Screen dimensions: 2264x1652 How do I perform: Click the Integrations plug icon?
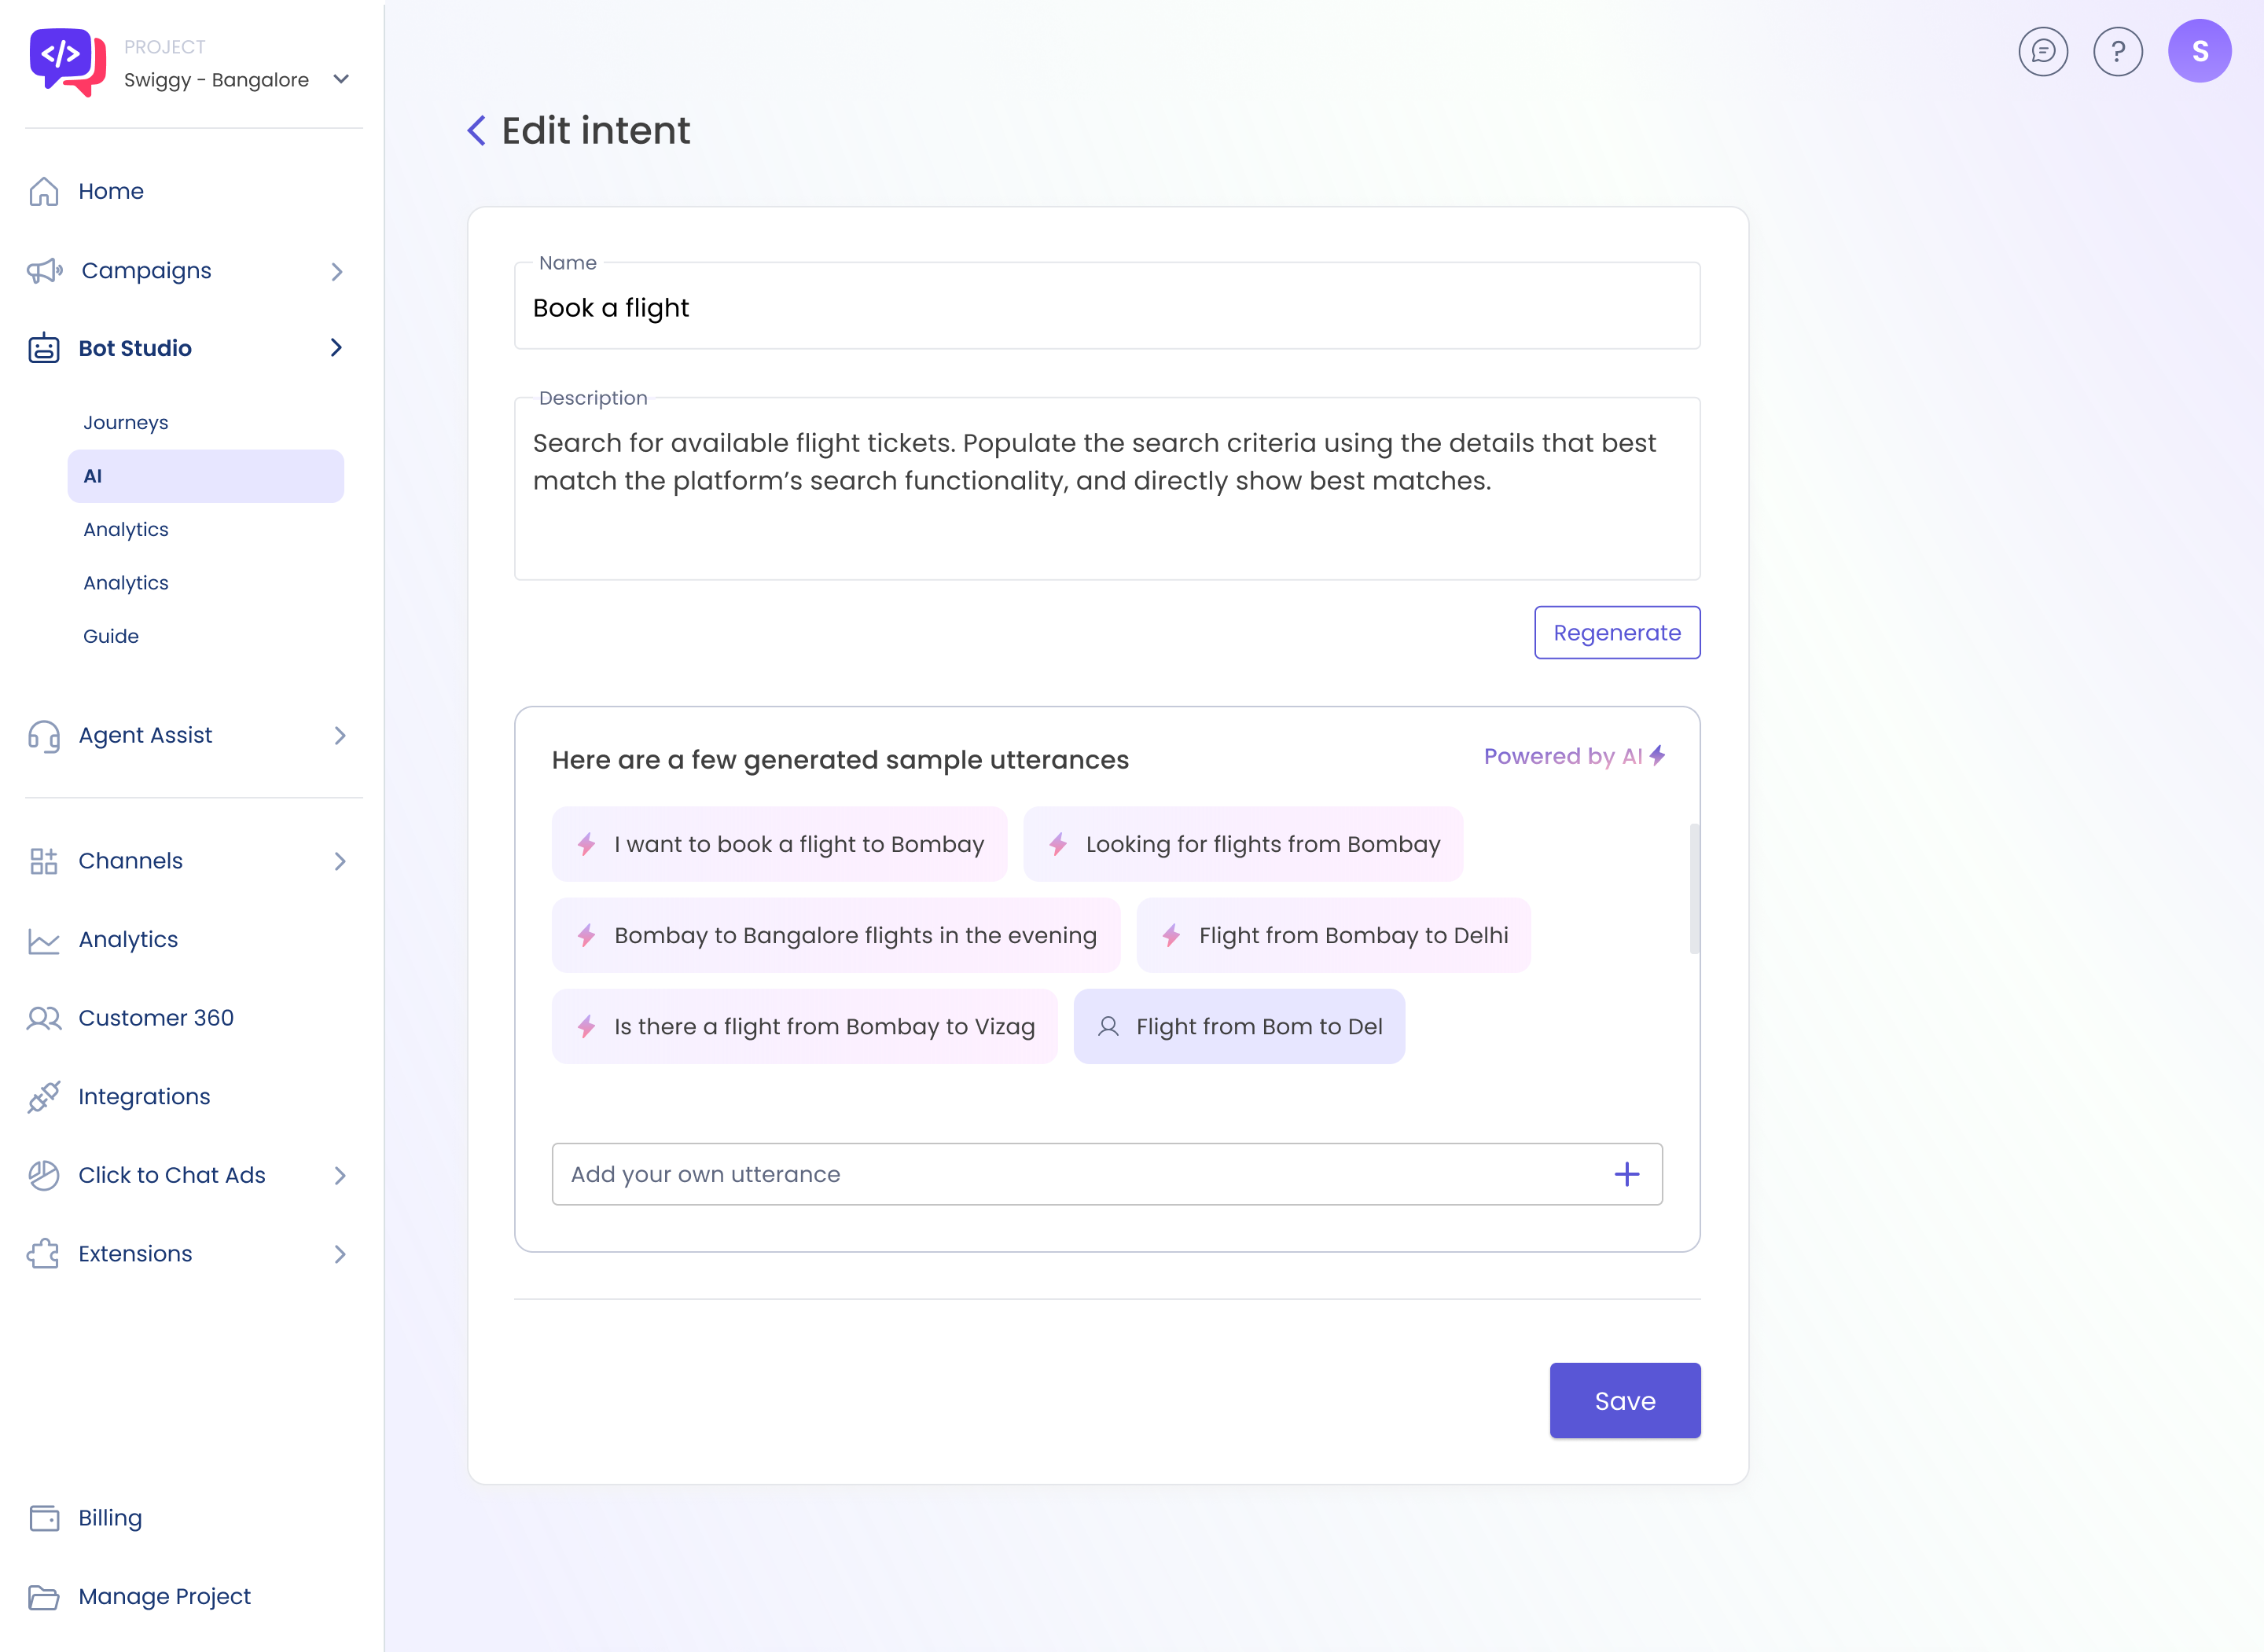click(44, 1097)
